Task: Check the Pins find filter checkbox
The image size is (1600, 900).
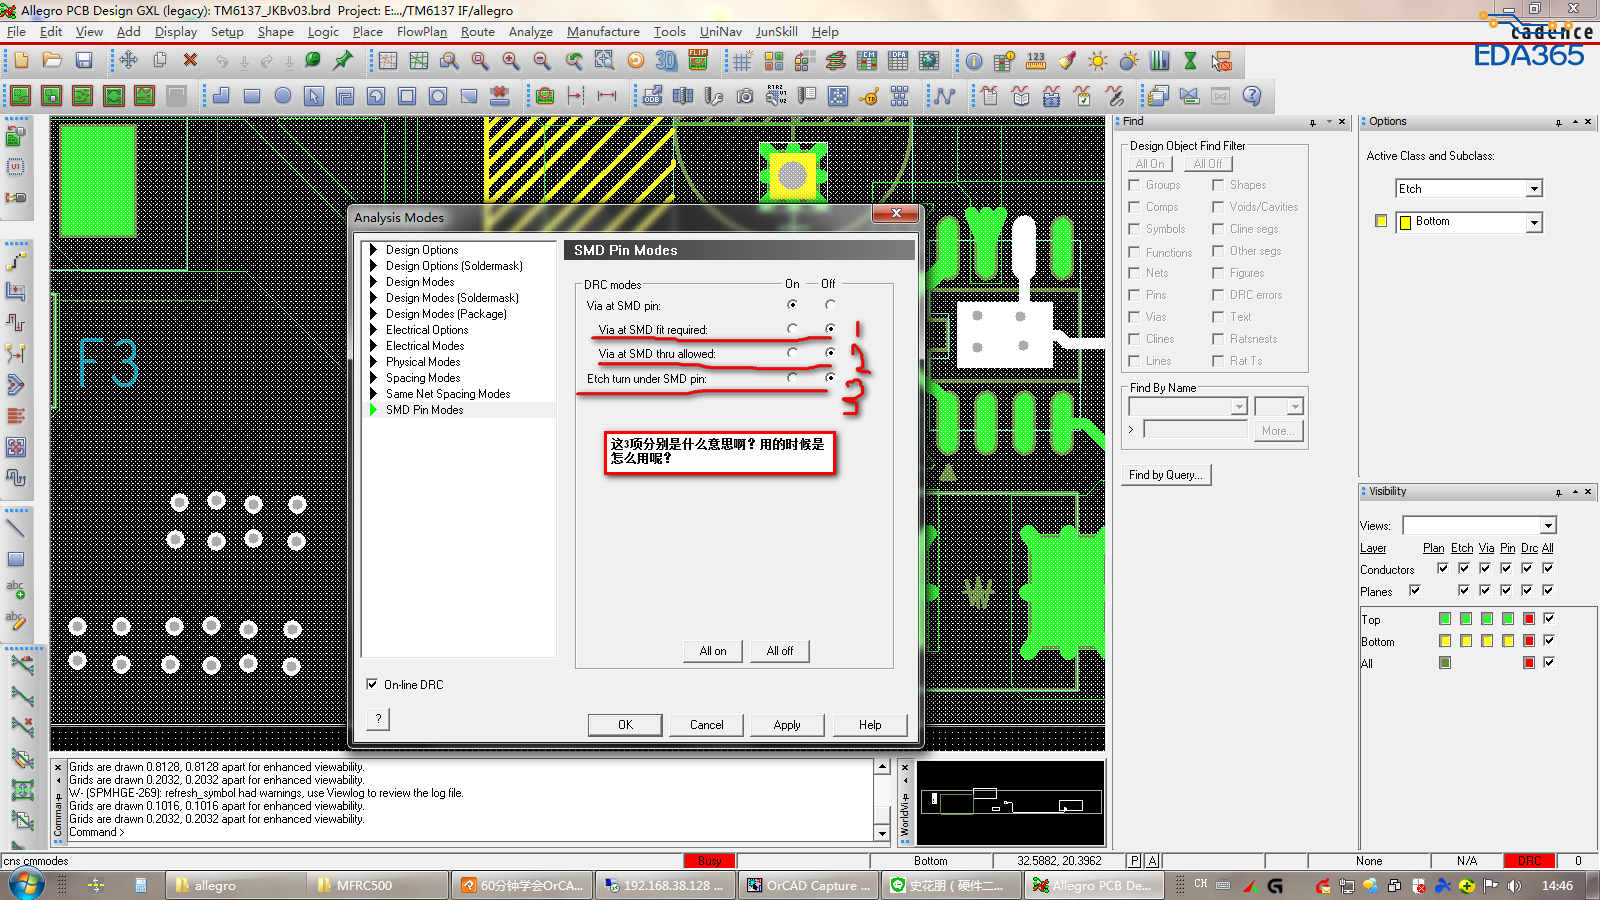Action: click(1134, 295)
